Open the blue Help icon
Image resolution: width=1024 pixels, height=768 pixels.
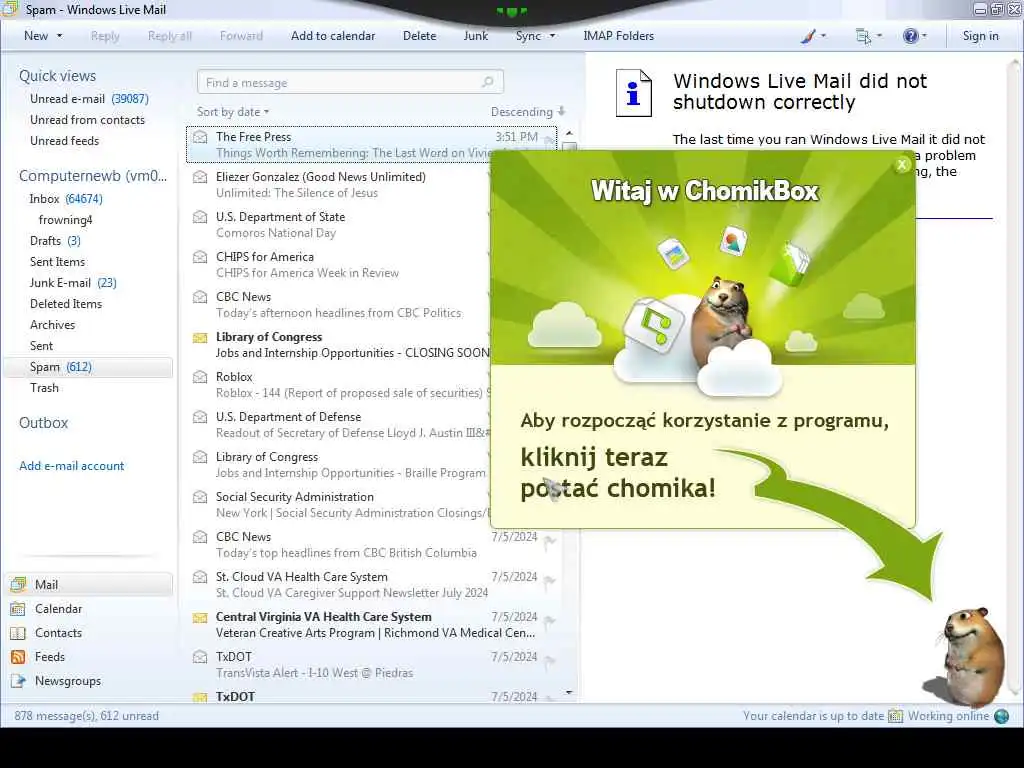pos(910,36)
